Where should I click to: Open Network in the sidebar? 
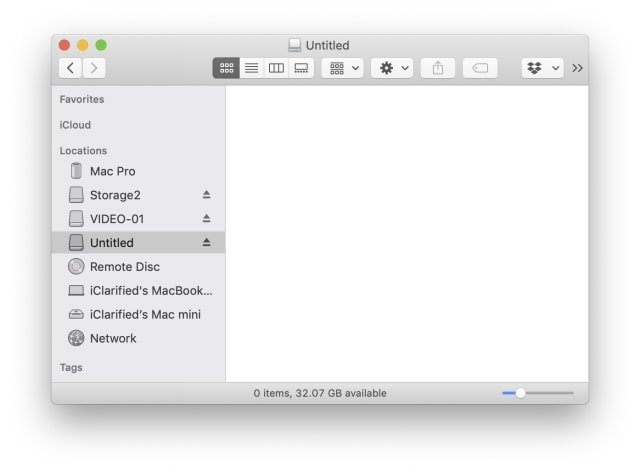(138, 338)
